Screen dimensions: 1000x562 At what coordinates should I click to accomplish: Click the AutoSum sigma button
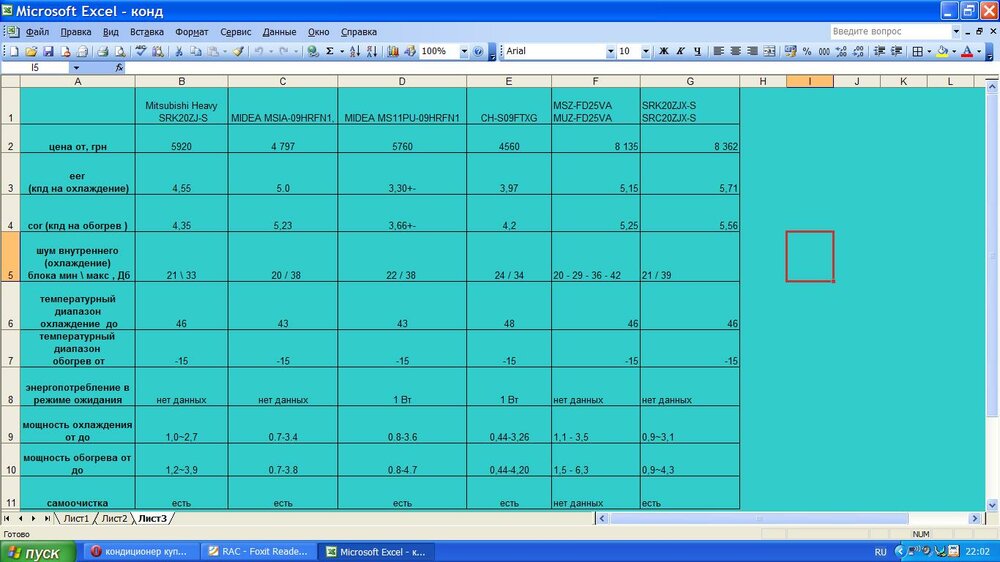[x=330, y=52]
